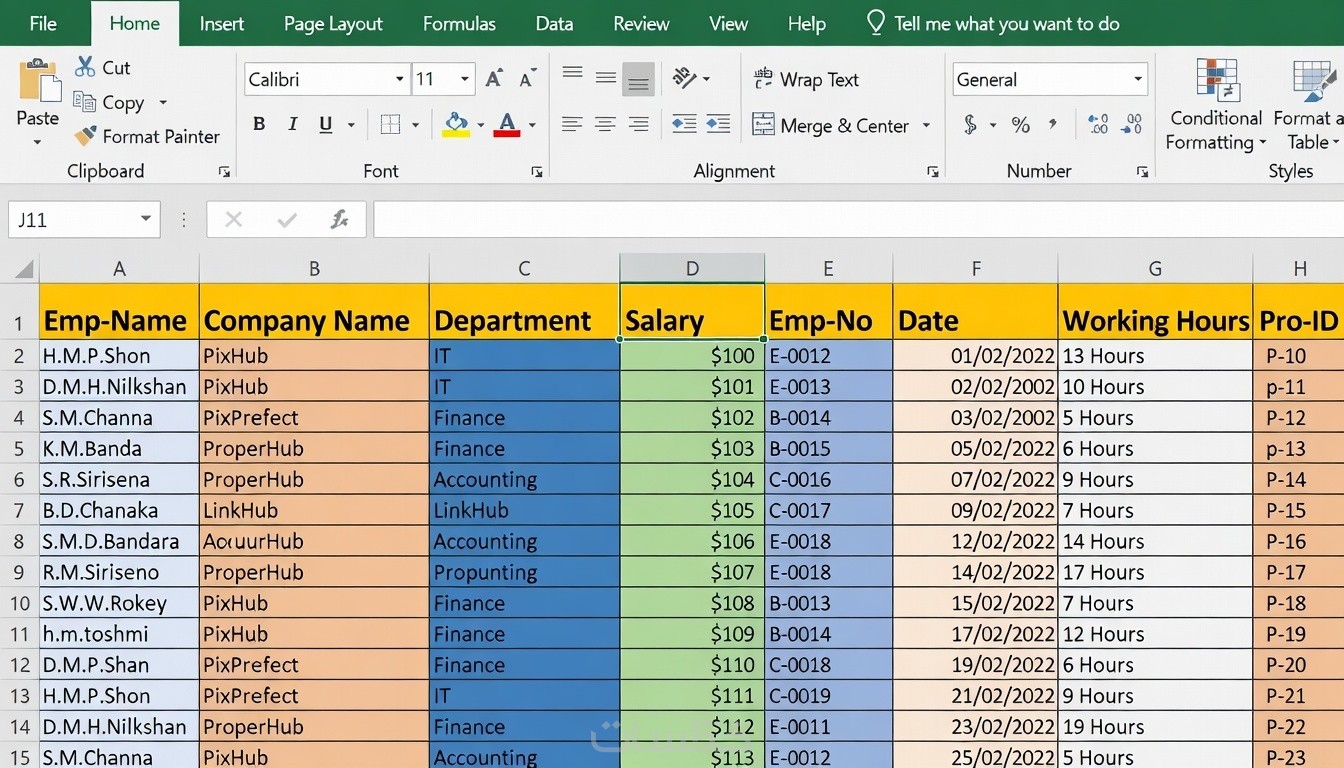
Task: Confirm entry with the formula bar checkmark
Action: point(287,219)
